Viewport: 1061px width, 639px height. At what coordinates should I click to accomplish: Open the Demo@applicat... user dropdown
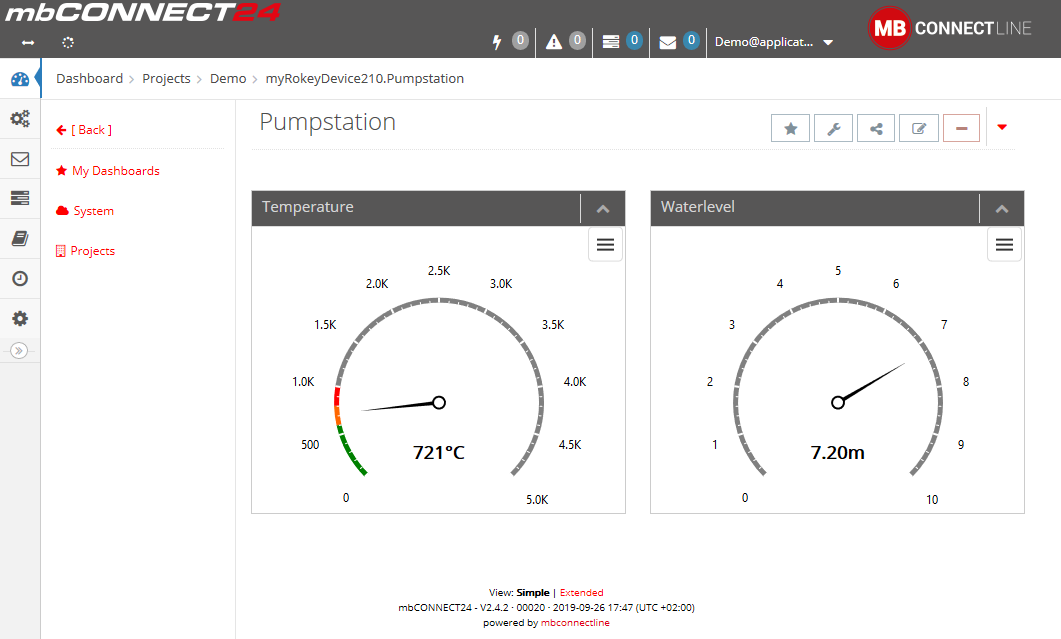click(x=773, y=42)
